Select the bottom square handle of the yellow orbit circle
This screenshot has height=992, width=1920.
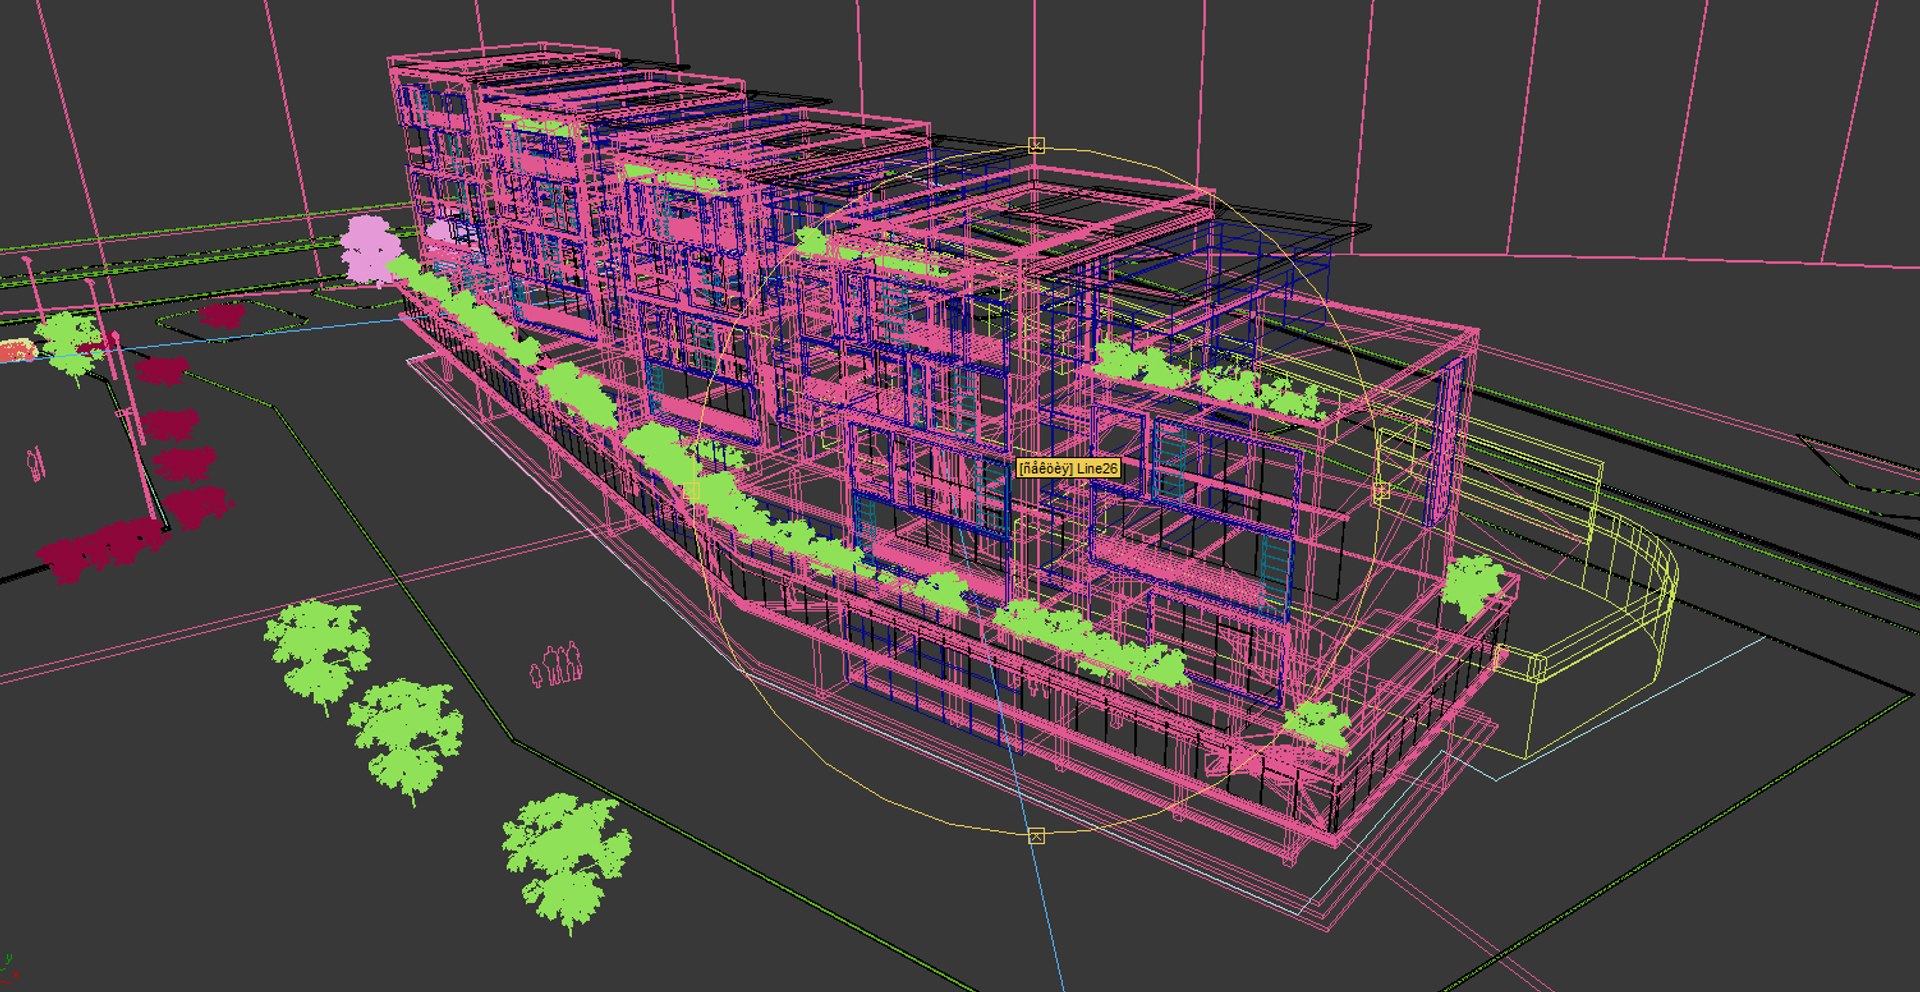[1036, 835]
